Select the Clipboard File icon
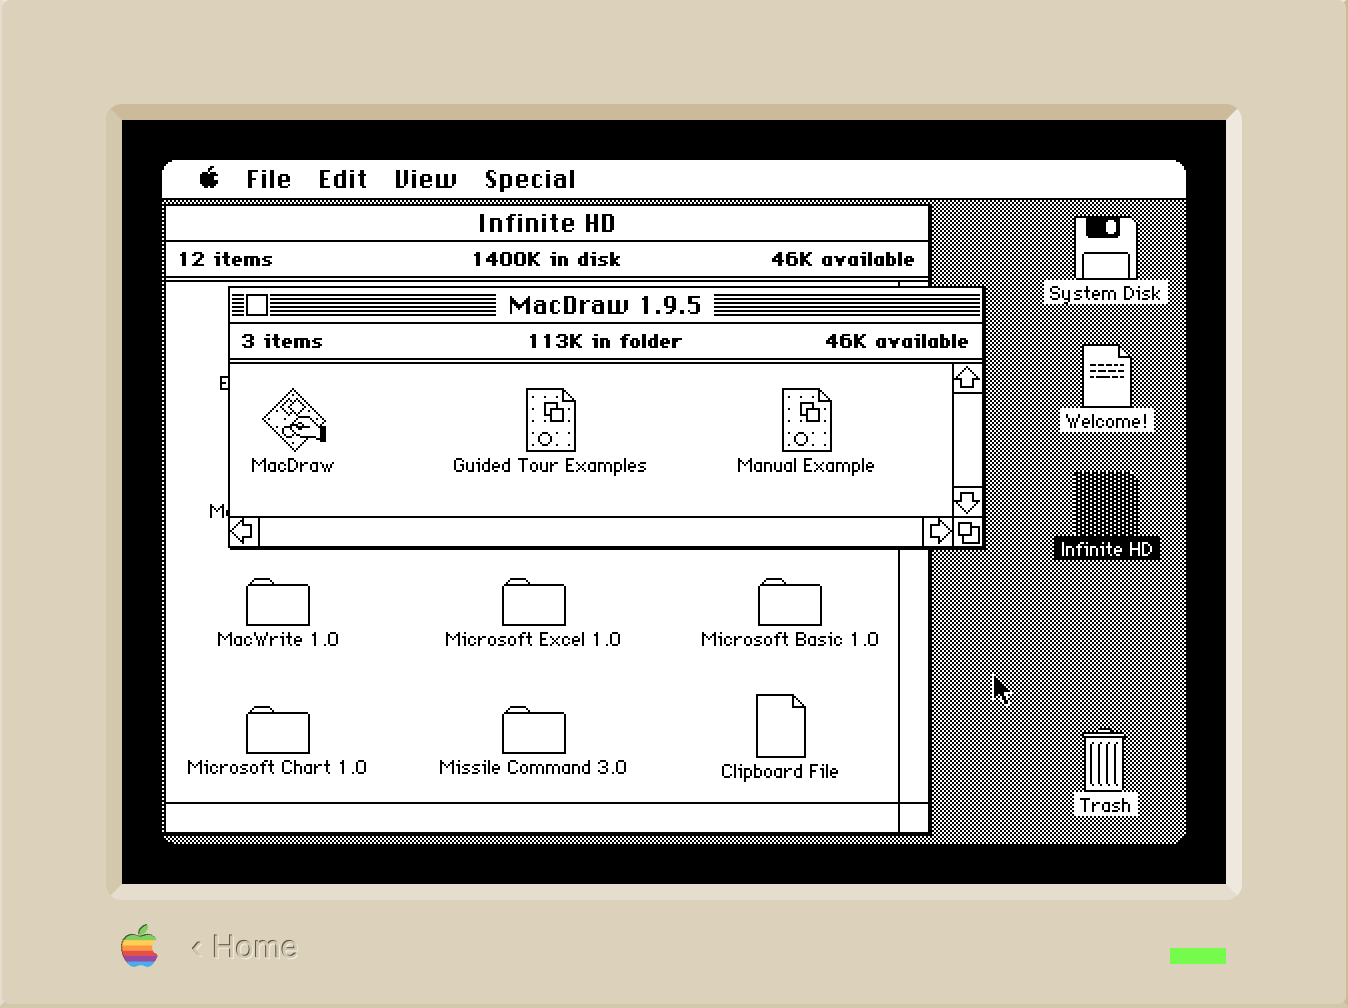This screenshot has height=1008, width=1348. point(781,726)
